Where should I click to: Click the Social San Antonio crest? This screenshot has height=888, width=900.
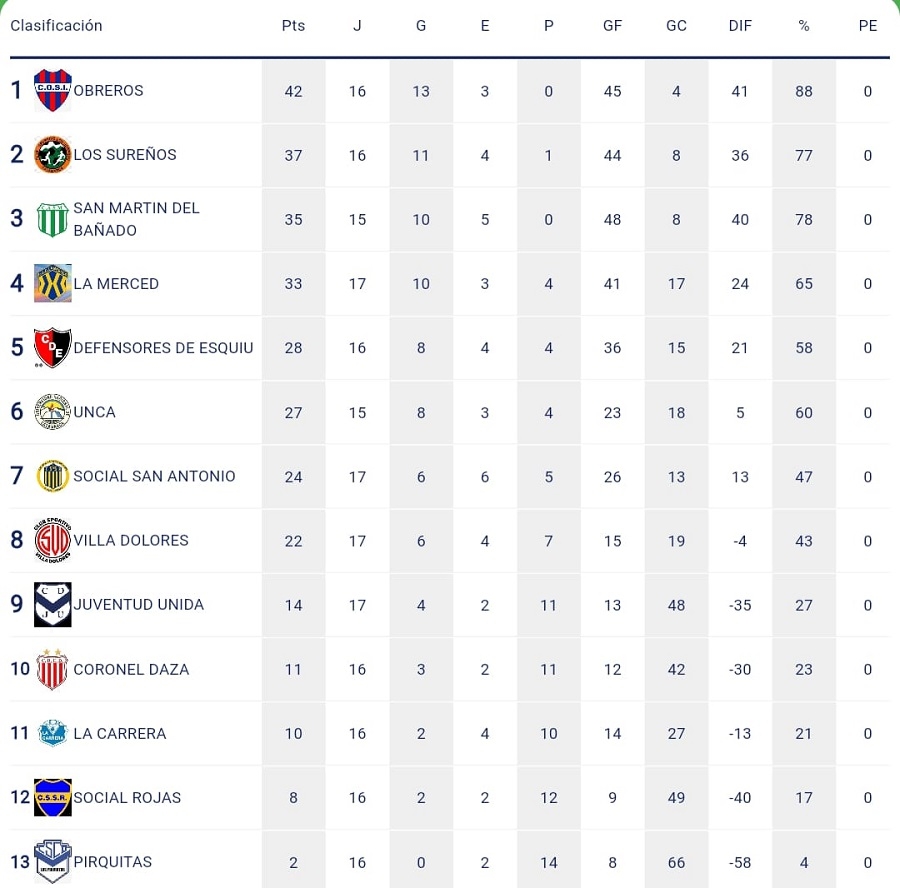point(52,476)
